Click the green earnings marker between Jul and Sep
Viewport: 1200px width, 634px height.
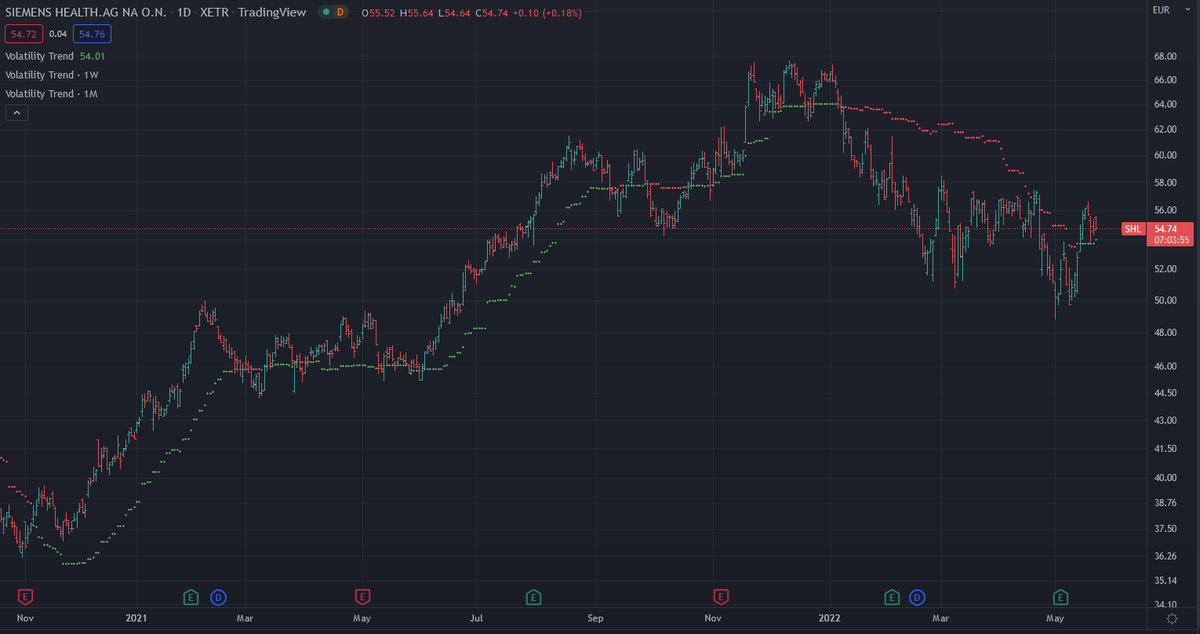coord(533,597)
